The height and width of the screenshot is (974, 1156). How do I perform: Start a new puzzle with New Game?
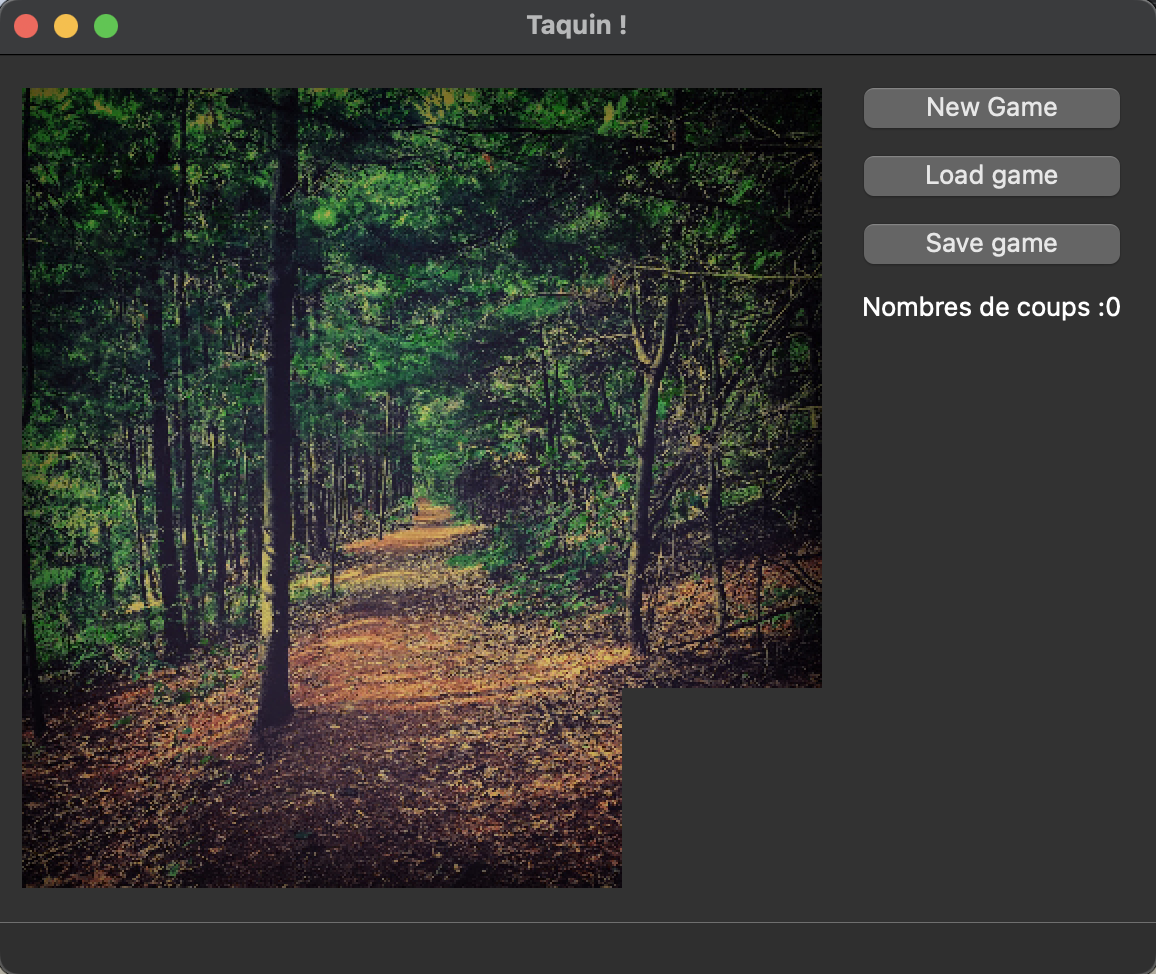click(991, 108)
